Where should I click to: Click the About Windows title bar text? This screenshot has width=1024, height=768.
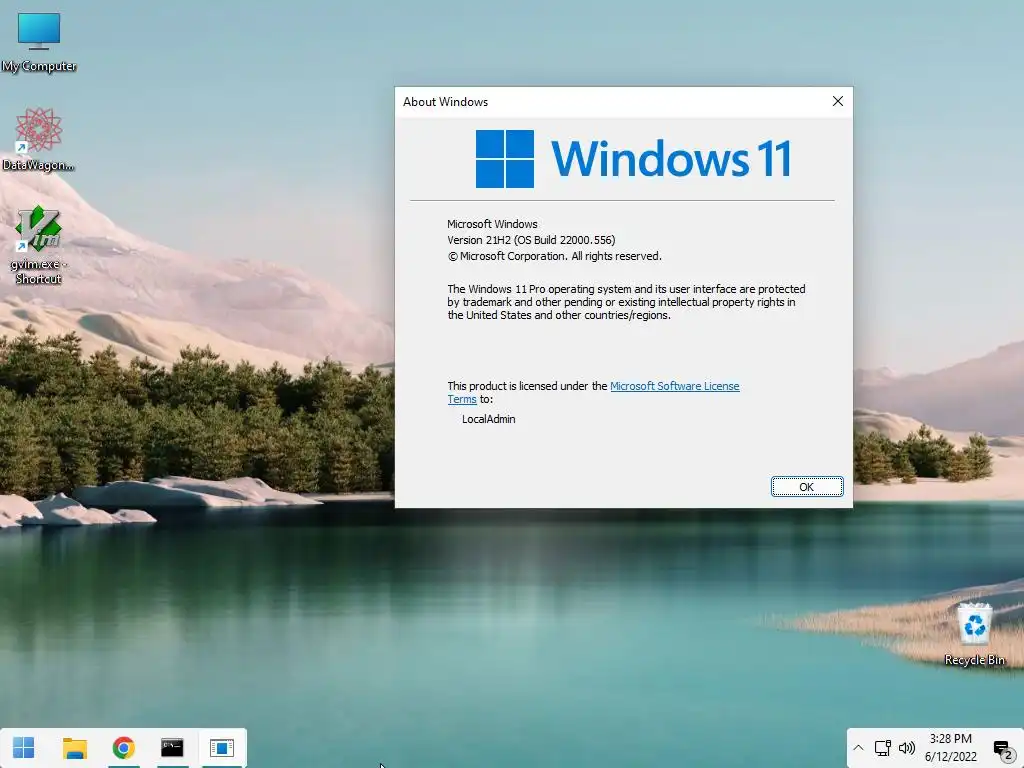pyautogui.click(x=445, y=102)
